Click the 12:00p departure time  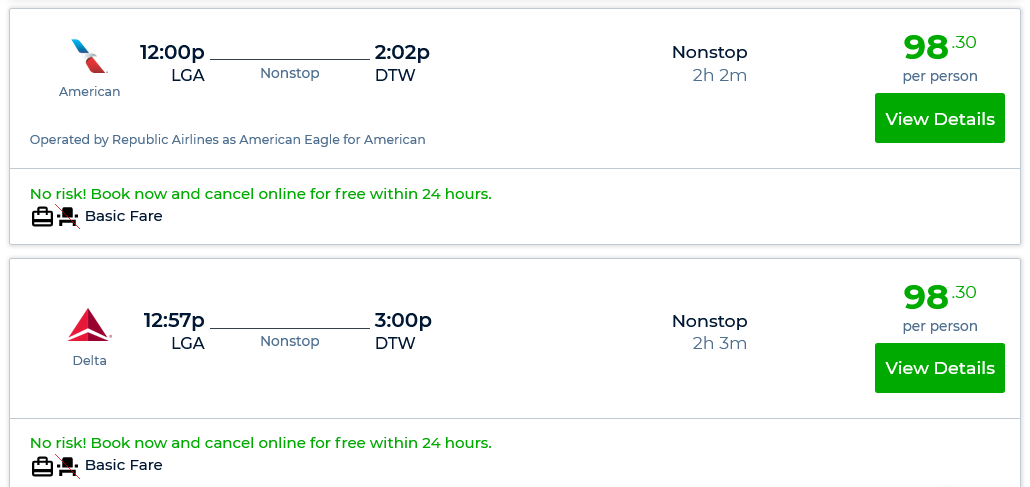(x=172, y=52)
